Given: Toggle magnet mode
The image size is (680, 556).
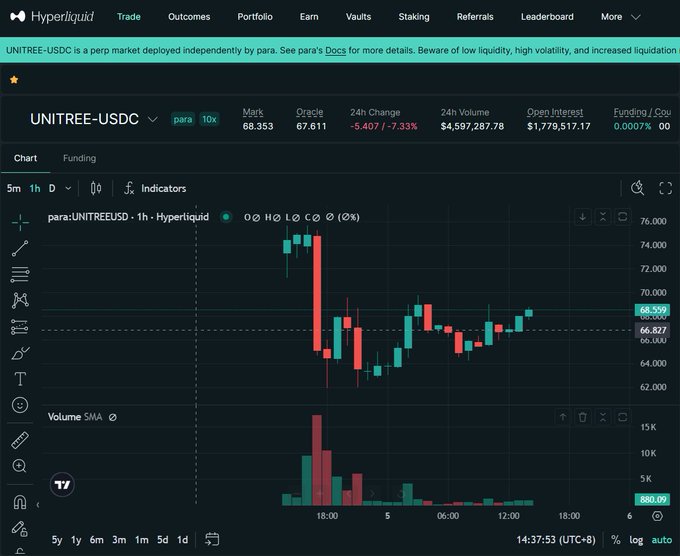Looking at the screenshot, I should pyautogui.click(x=20, y=502).
